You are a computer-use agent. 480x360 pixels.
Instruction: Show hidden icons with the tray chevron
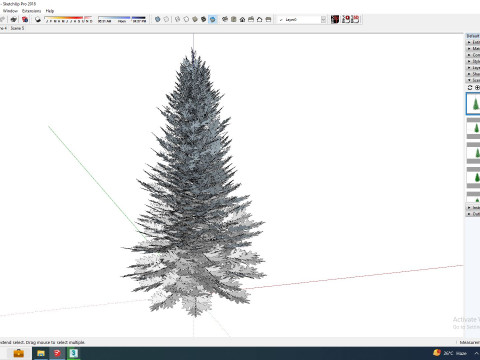(477, 353)
